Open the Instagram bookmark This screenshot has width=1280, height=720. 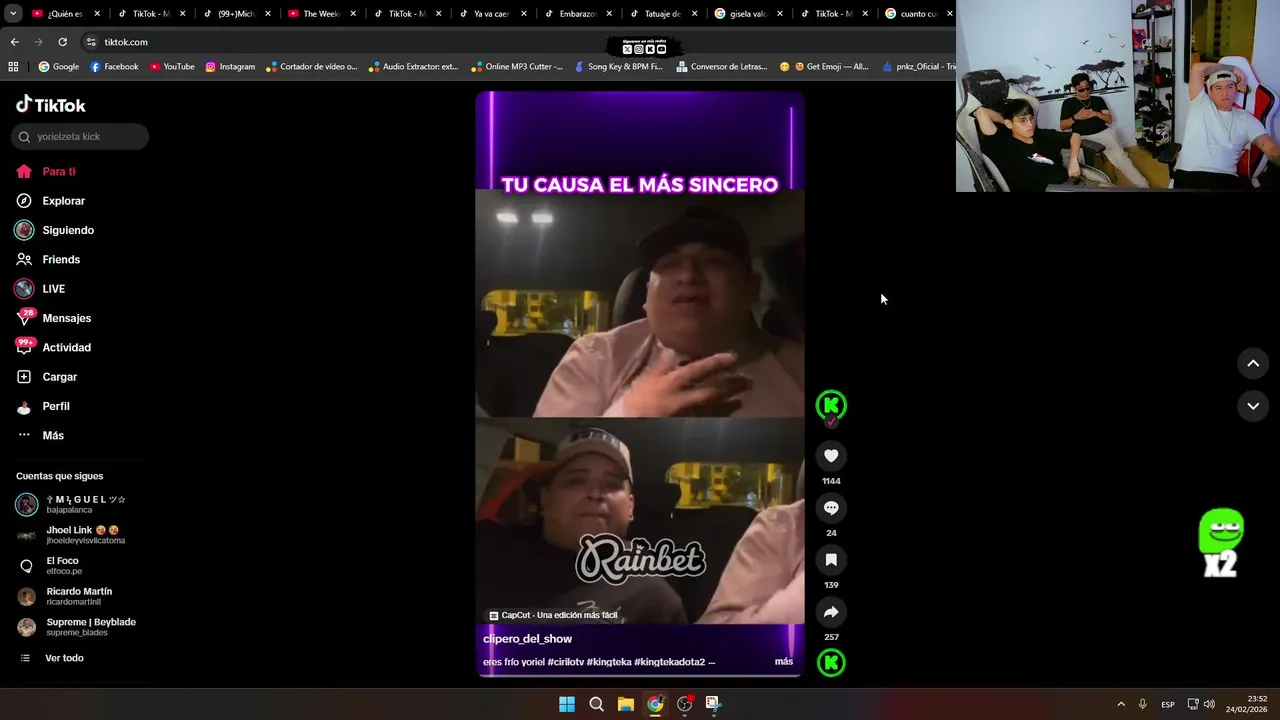coord(230,67)
